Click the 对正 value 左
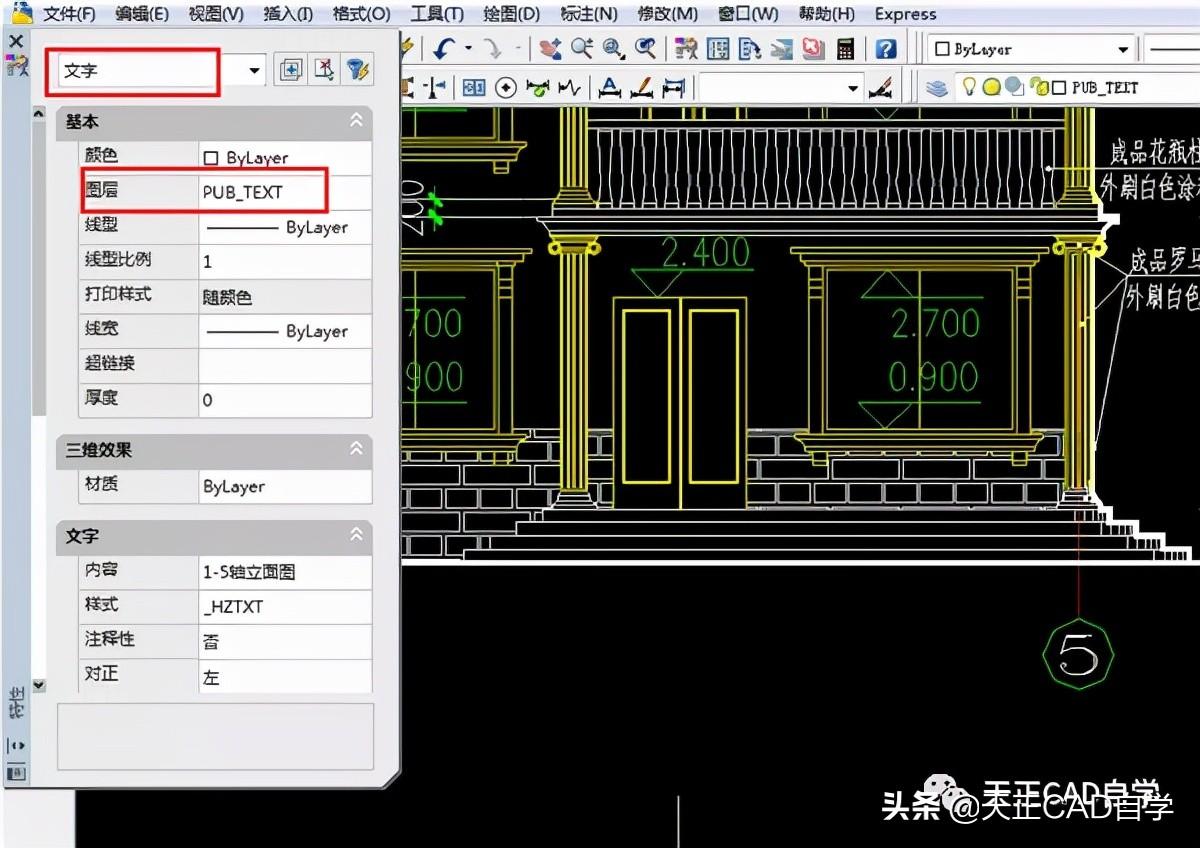 point(211,677)
